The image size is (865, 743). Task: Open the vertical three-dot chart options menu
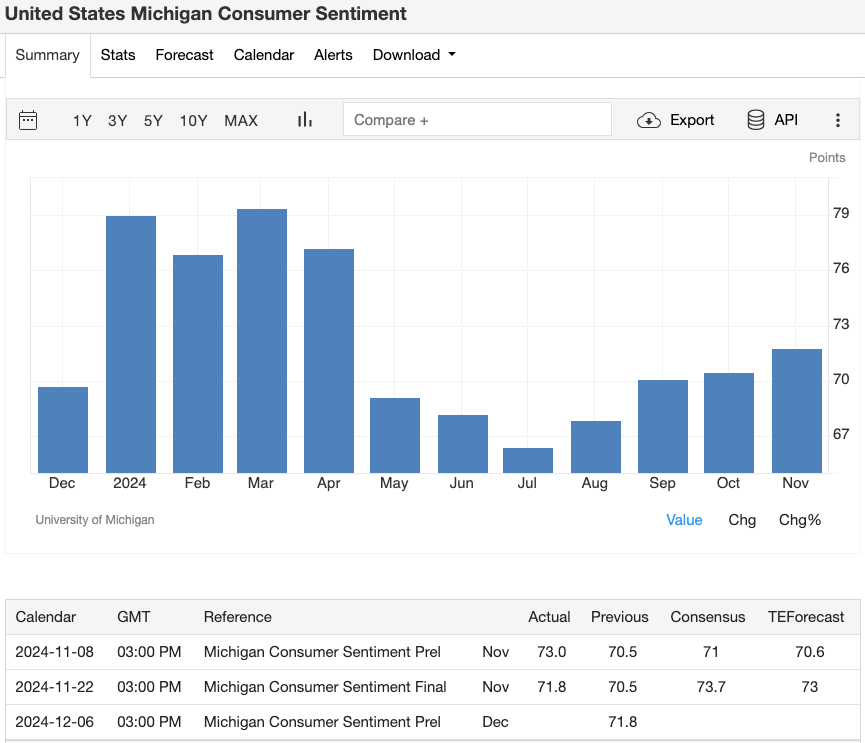[x=838, y=120]
